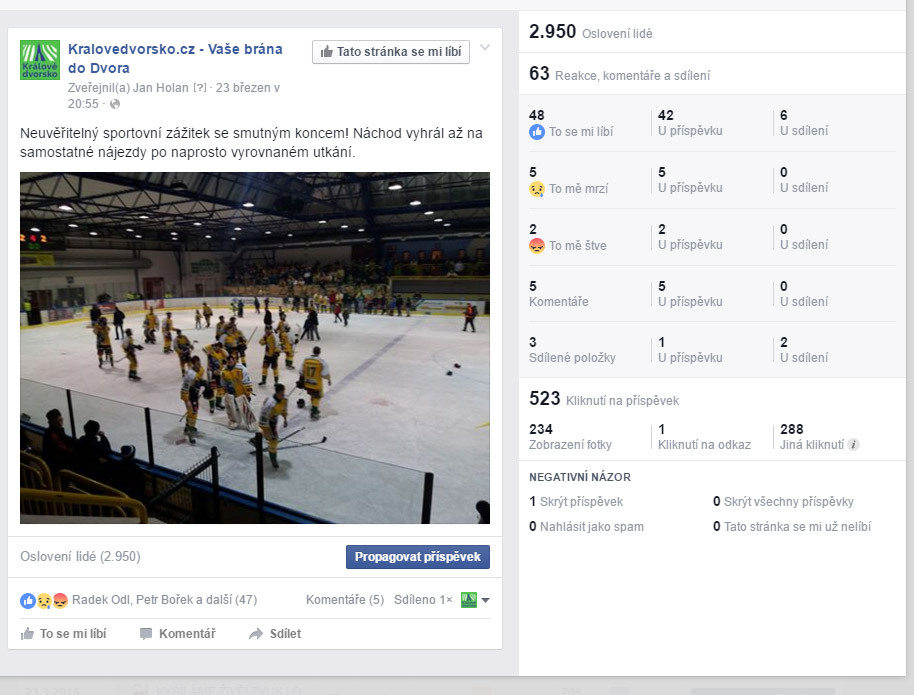The height and width of the screenshot is (695, 914).
Task: Click the Kralovedvorsko page logo avatar
Action: (x=40, y=60)
